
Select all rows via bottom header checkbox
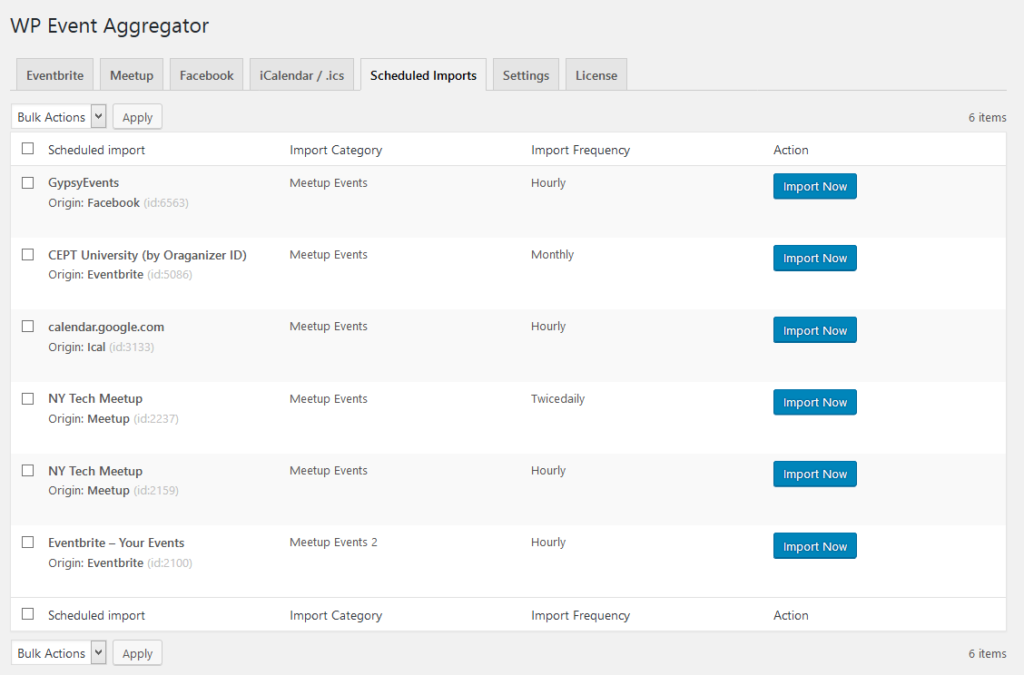point(27,614)
